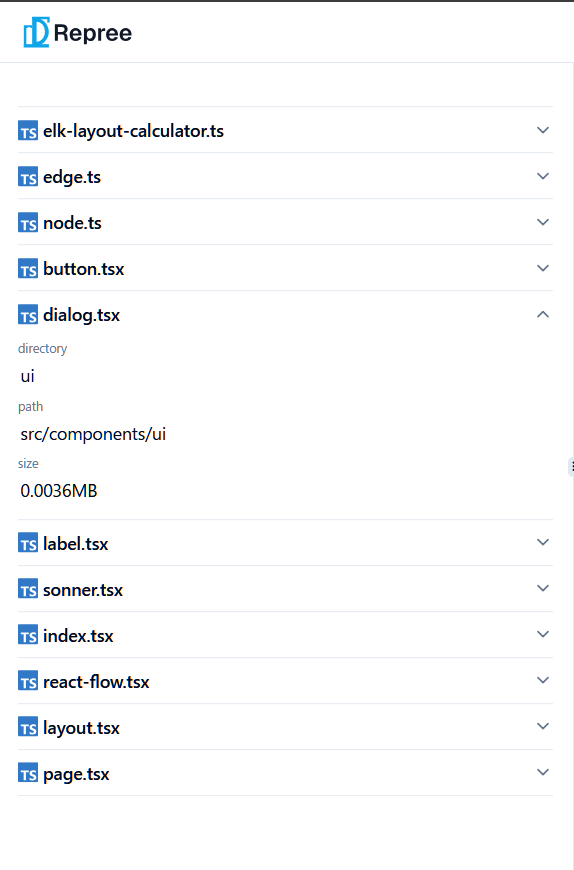Image resolution: width=574 pixels, height=870 pixels.
Task: Click the Repree logo icon
Action: 36,32
